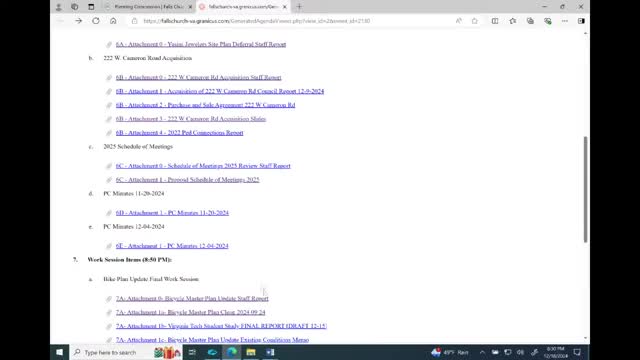Close the fallschurch-va.granicus tab
The width and height of the screenshot is (640, 360).
point(284,7)
